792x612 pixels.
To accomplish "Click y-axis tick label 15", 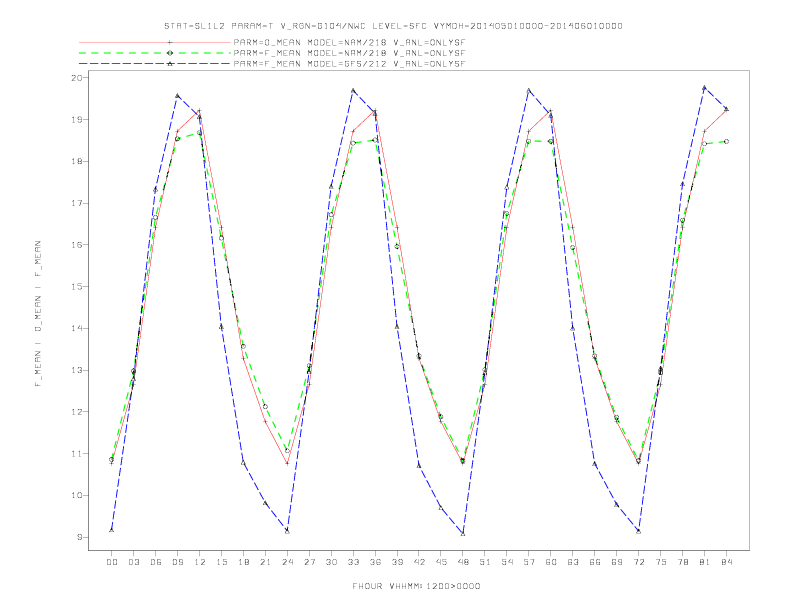I will click(77, 287).
